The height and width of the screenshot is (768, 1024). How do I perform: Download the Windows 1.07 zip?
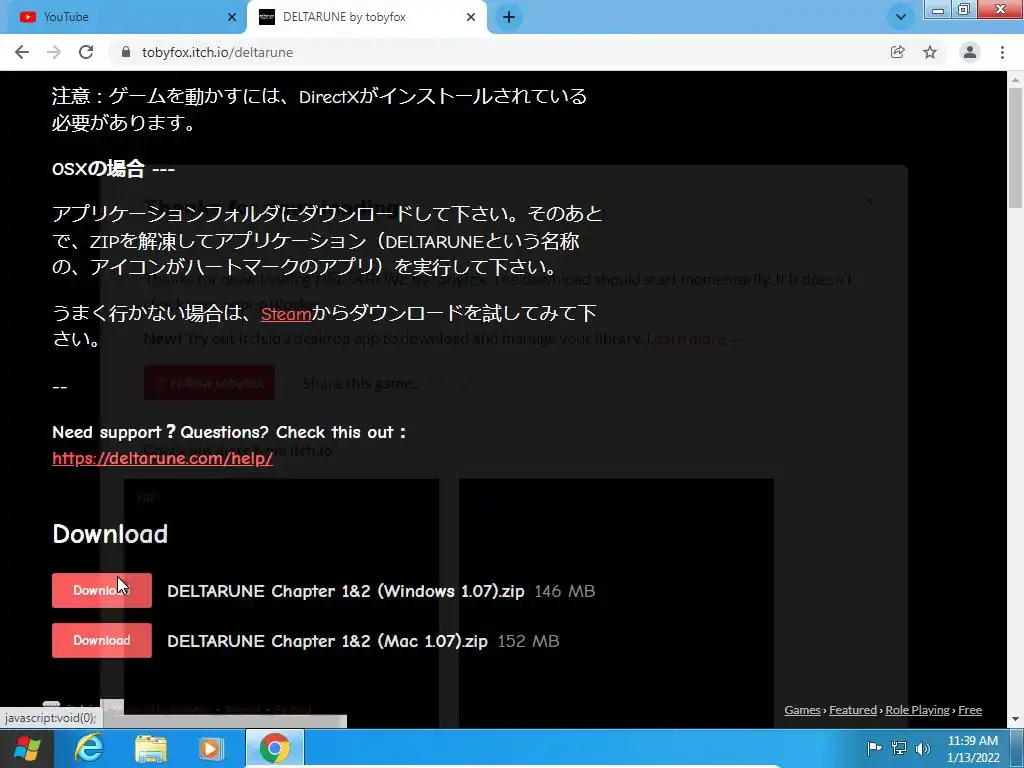pos(102,590)
